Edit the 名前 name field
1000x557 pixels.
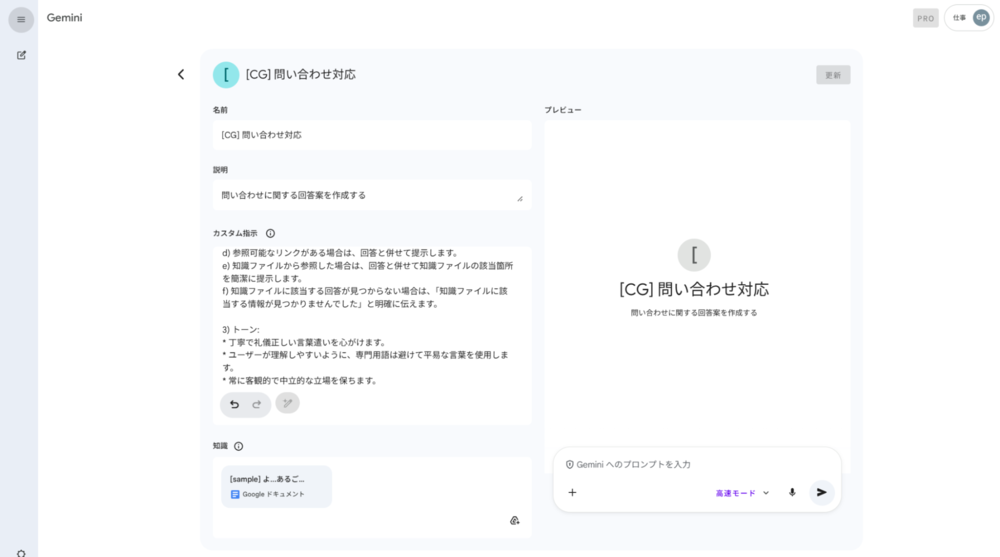pos(372,135)
